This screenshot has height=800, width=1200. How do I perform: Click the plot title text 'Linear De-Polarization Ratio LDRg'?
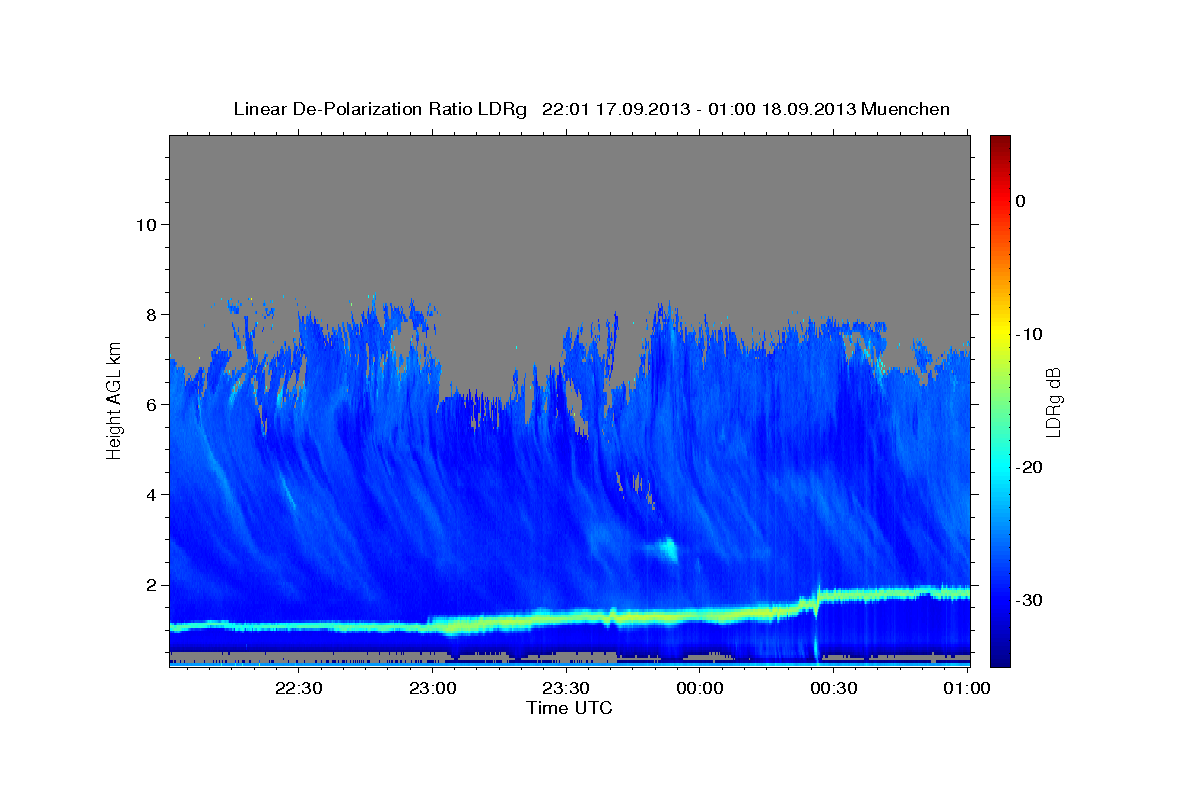click(380, 109)
